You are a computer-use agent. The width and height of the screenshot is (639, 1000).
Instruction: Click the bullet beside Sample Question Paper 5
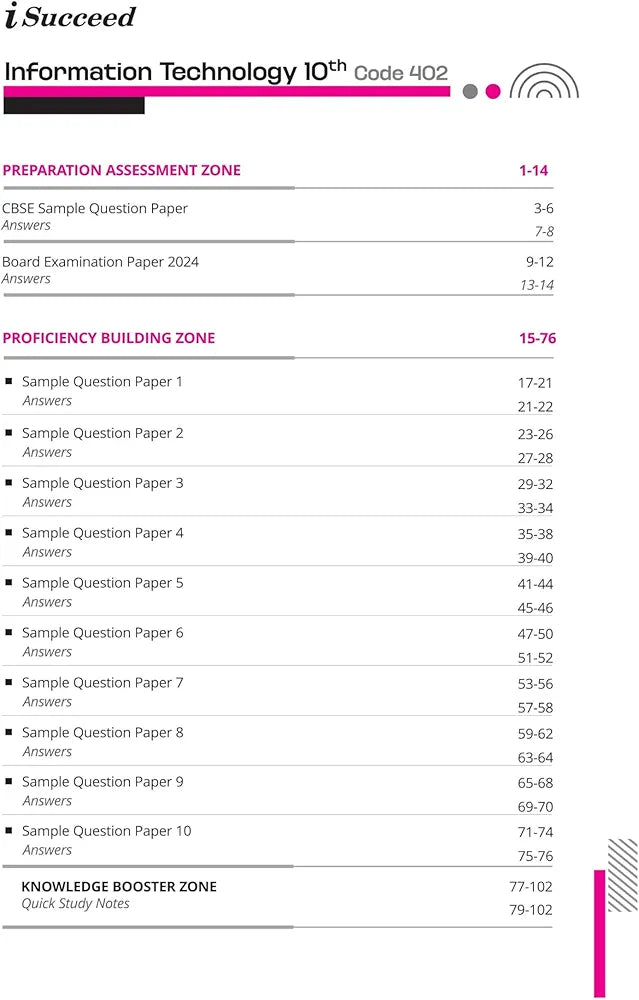pos(9,582)
